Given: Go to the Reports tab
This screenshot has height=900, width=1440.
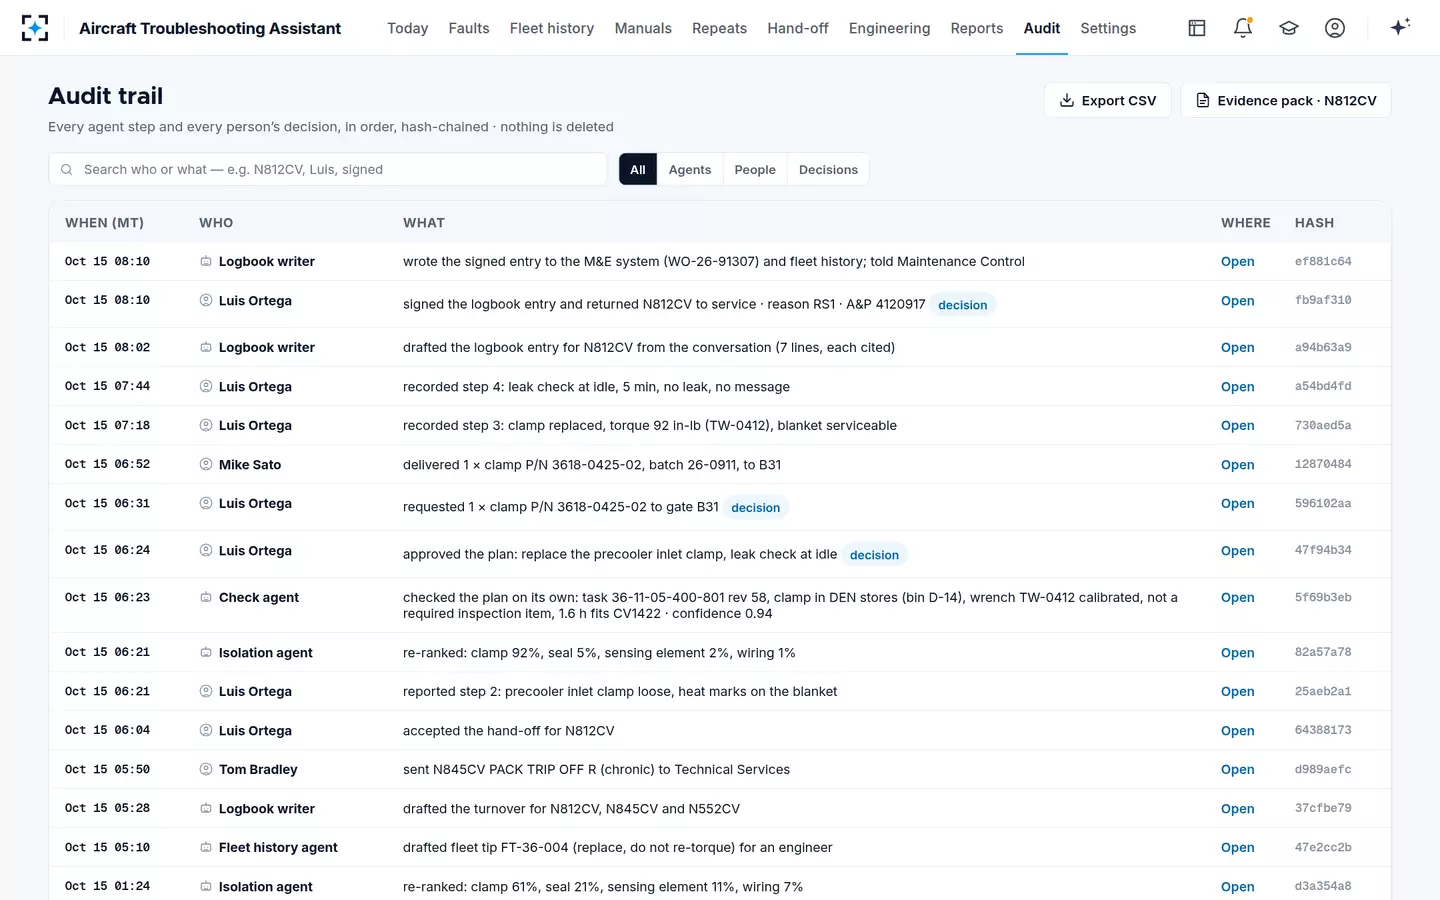Looking at the screenshot, I should click(x=977, y=28).
